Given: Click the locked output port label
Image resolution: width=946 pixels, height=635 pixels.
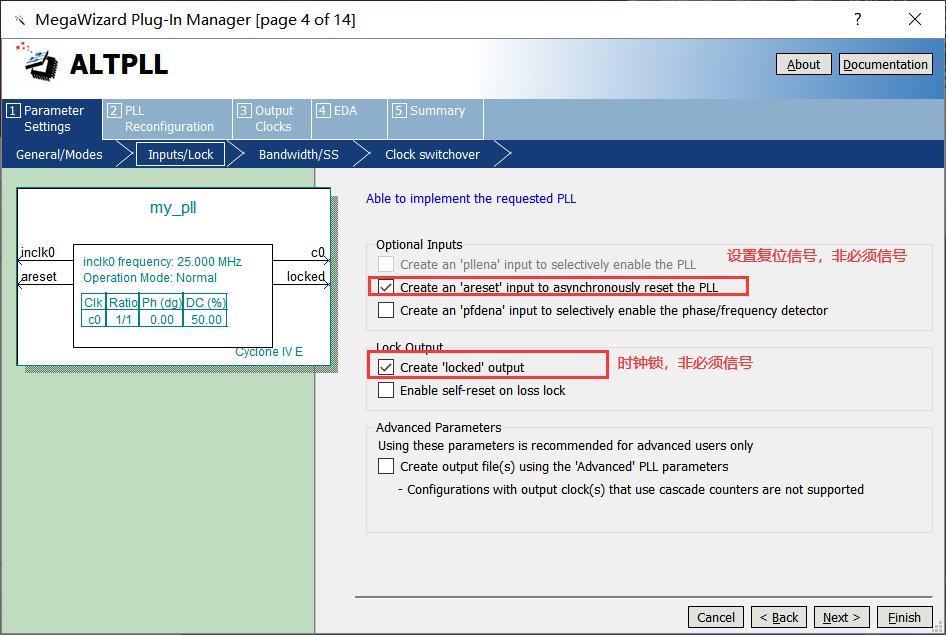Looking at the screenshot, I should pos(305,276).
